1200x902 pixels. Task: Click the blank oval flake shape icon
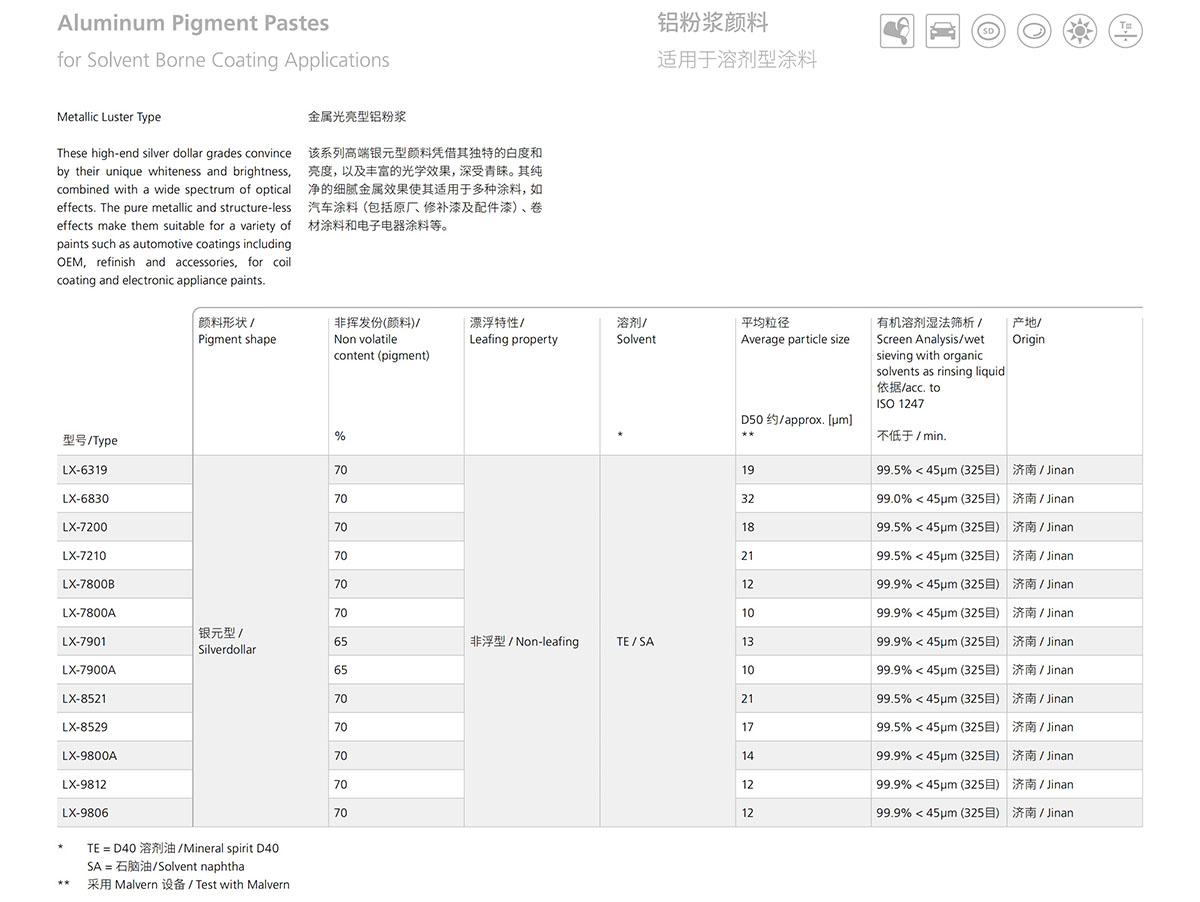coord(1034,31)
